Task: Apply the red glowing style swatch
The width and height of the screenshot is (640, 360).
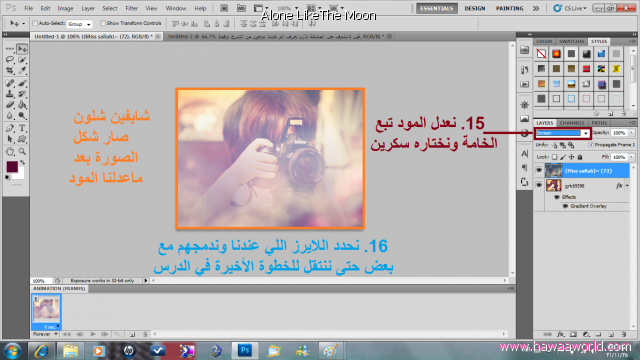Action: click(556, 54)
